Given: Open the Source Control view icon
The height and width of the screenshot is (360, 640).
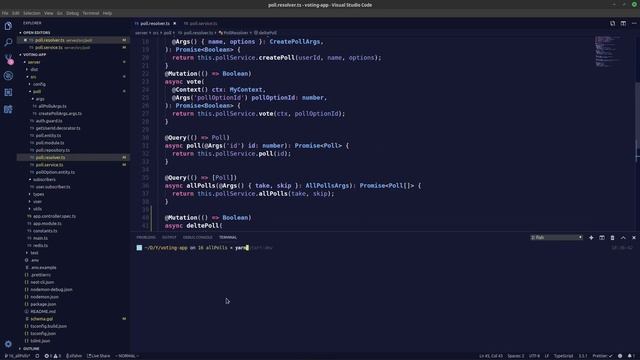Looking at the screenshot, I should pos(8,59).
